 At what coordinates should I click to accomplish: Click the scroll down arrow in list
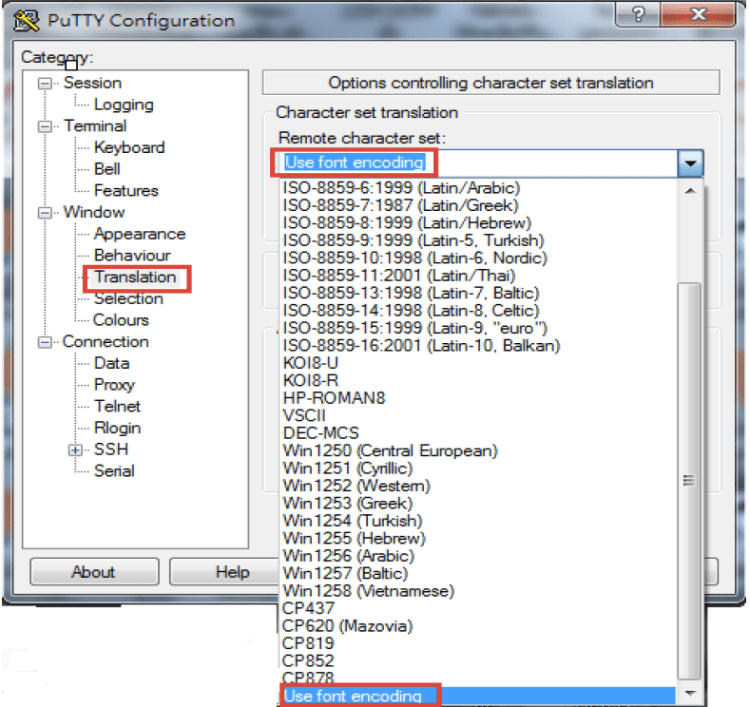click(689, 694)
